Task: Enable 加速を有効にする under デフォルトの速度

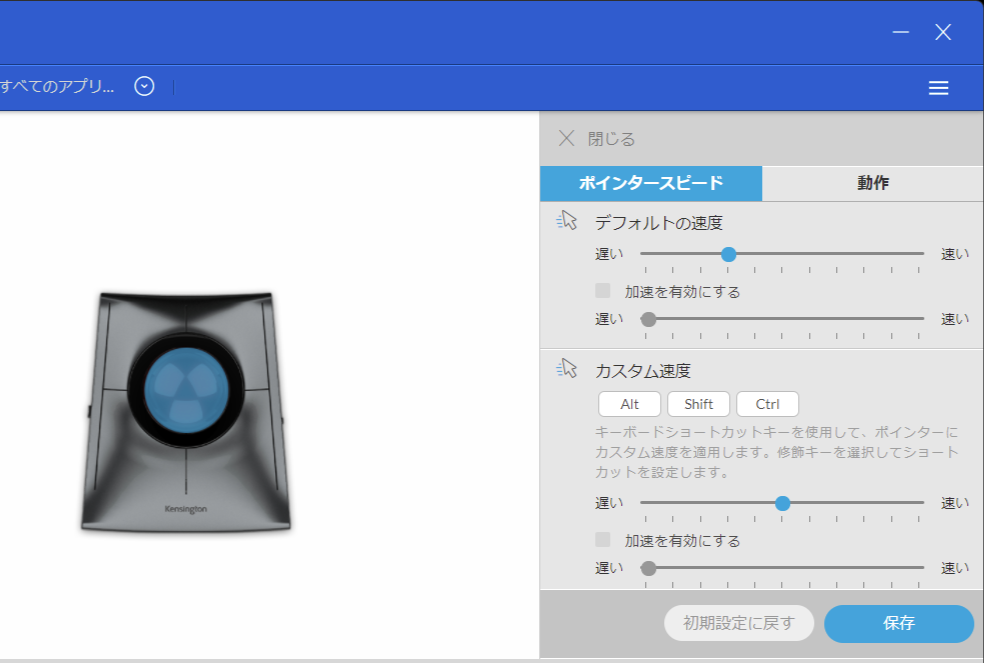Action: click(x=603, y=291)
